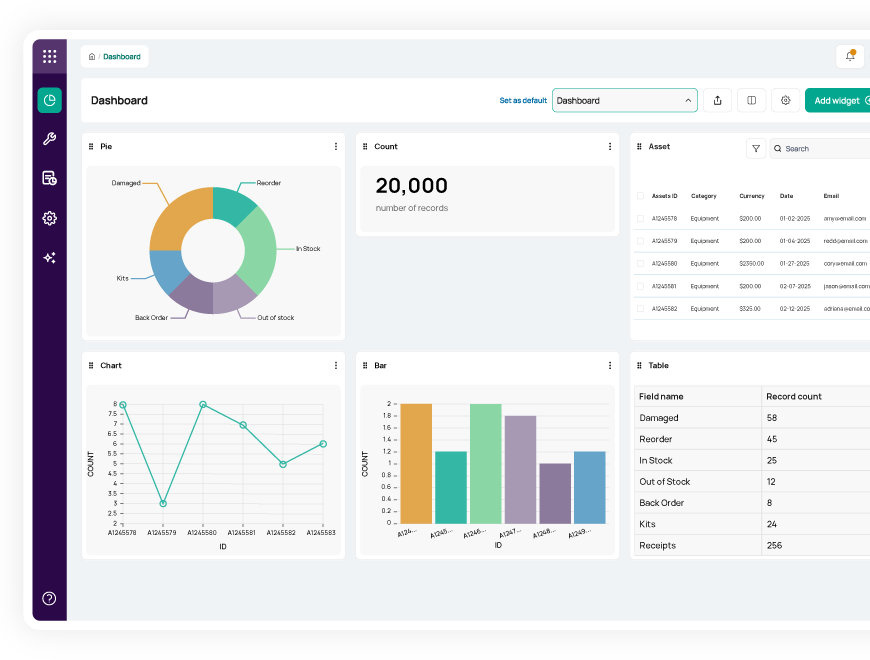This screenshot has width=870, height=660.
Task: Click the share/export icon button
Action: pyautogui.click(x=717, y=100)
